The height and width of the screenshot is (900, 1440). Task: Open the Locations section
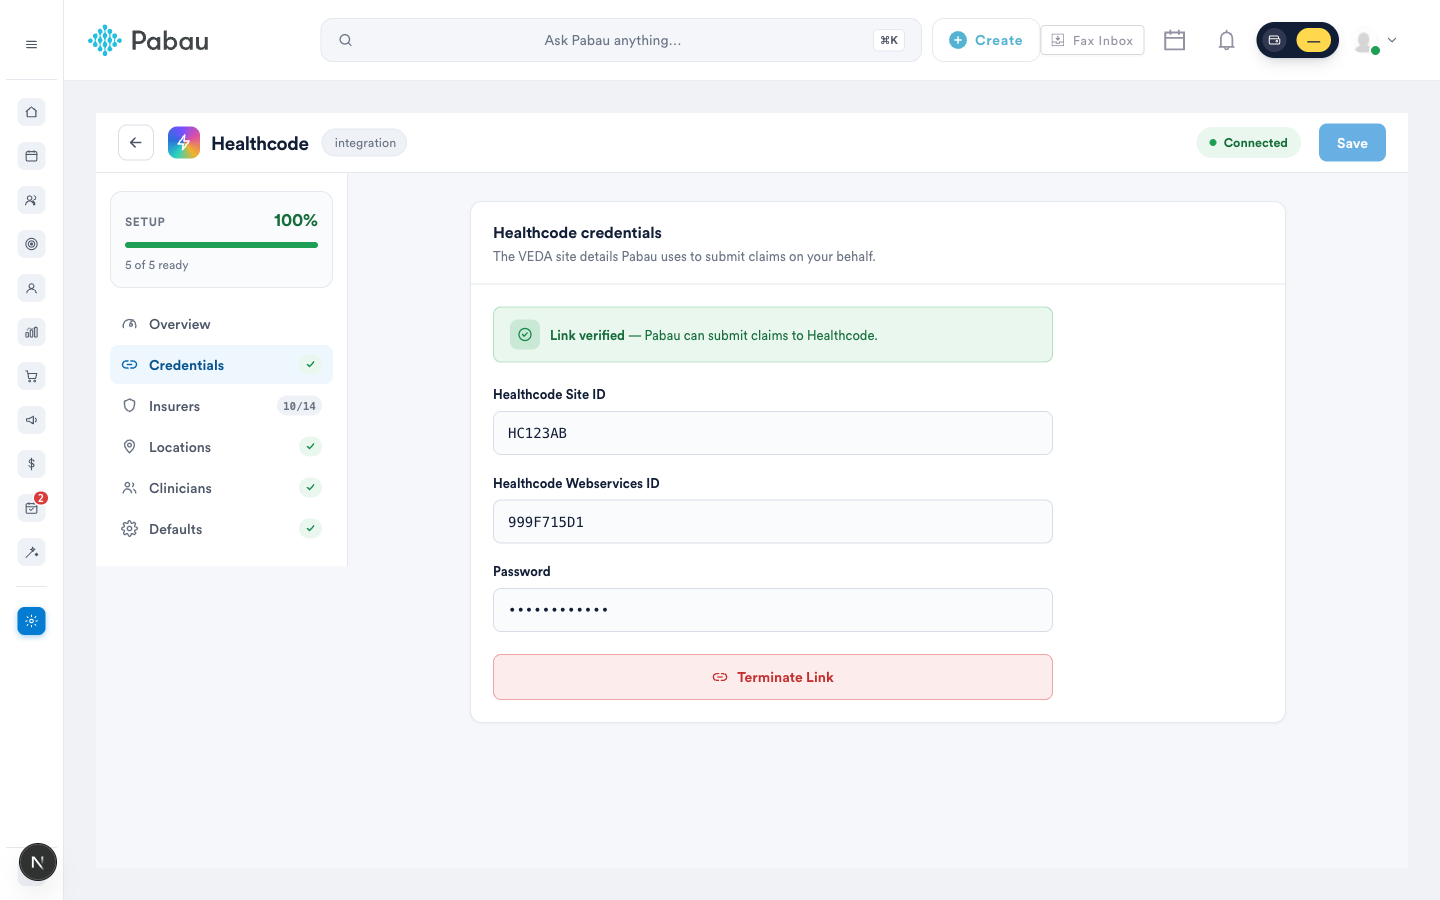221,447
